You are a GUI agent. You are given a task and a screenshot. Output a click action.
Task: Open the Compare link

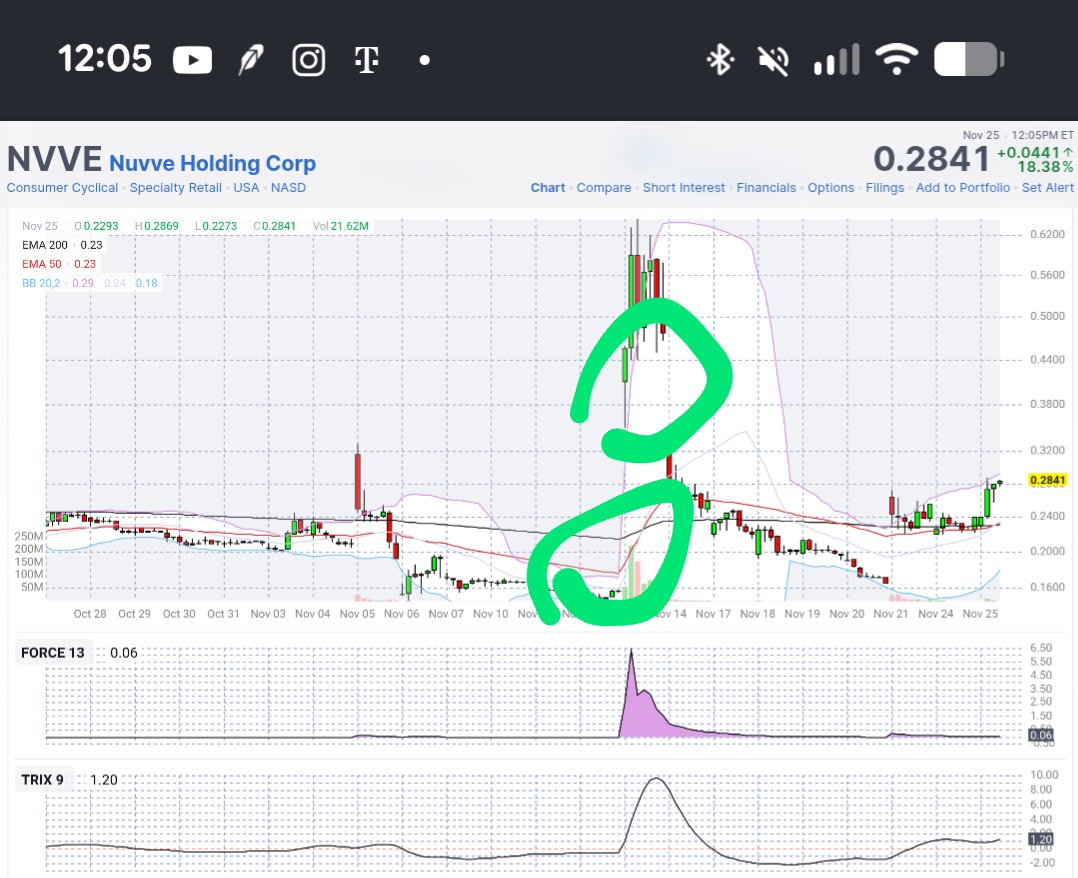[x=604, y=188]
